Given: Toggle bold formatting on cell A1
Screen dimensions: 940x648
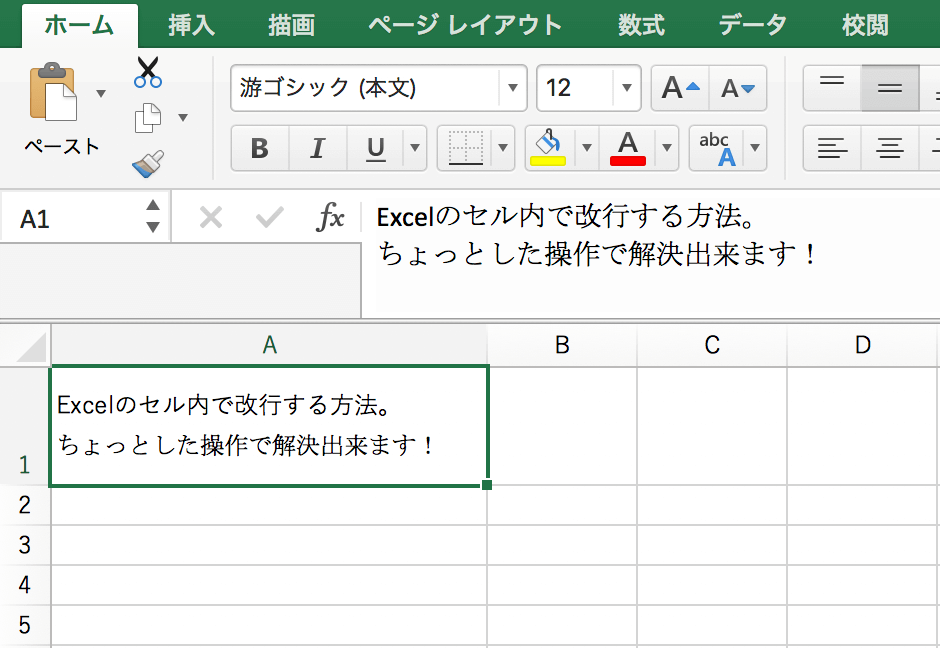Looking at the screenshot, I should [259, 148].
